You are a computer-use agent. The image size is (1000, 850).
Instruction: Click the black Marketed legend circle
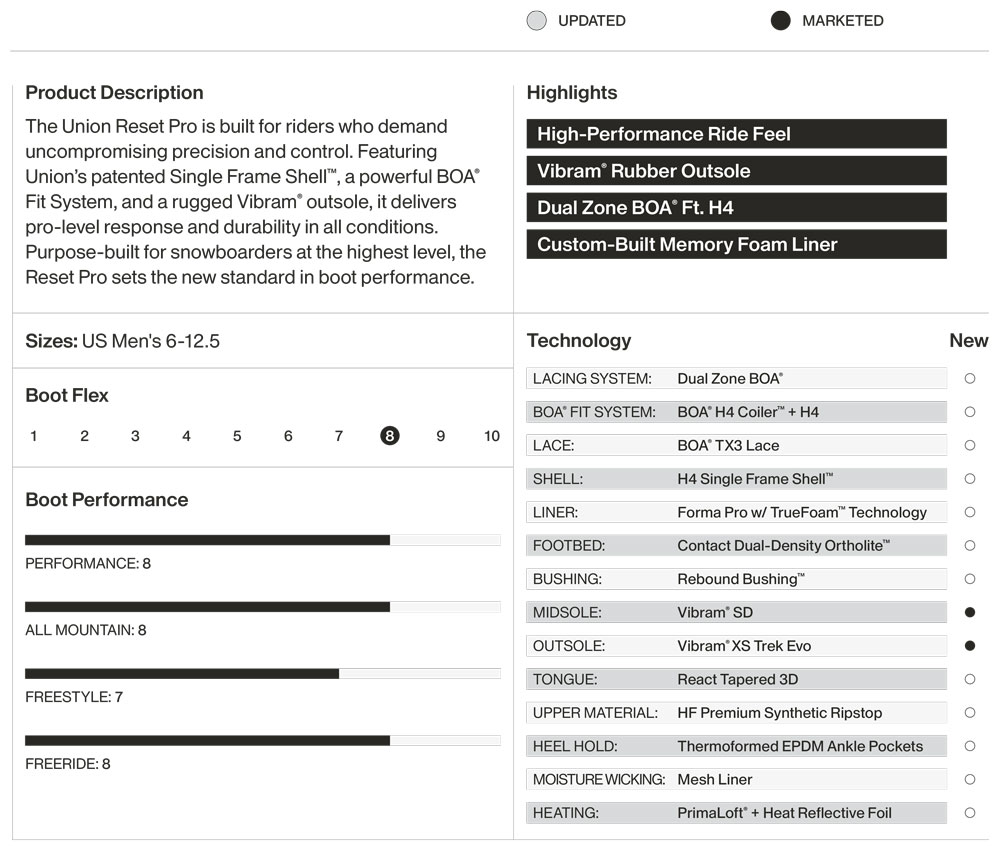point(781,21)
